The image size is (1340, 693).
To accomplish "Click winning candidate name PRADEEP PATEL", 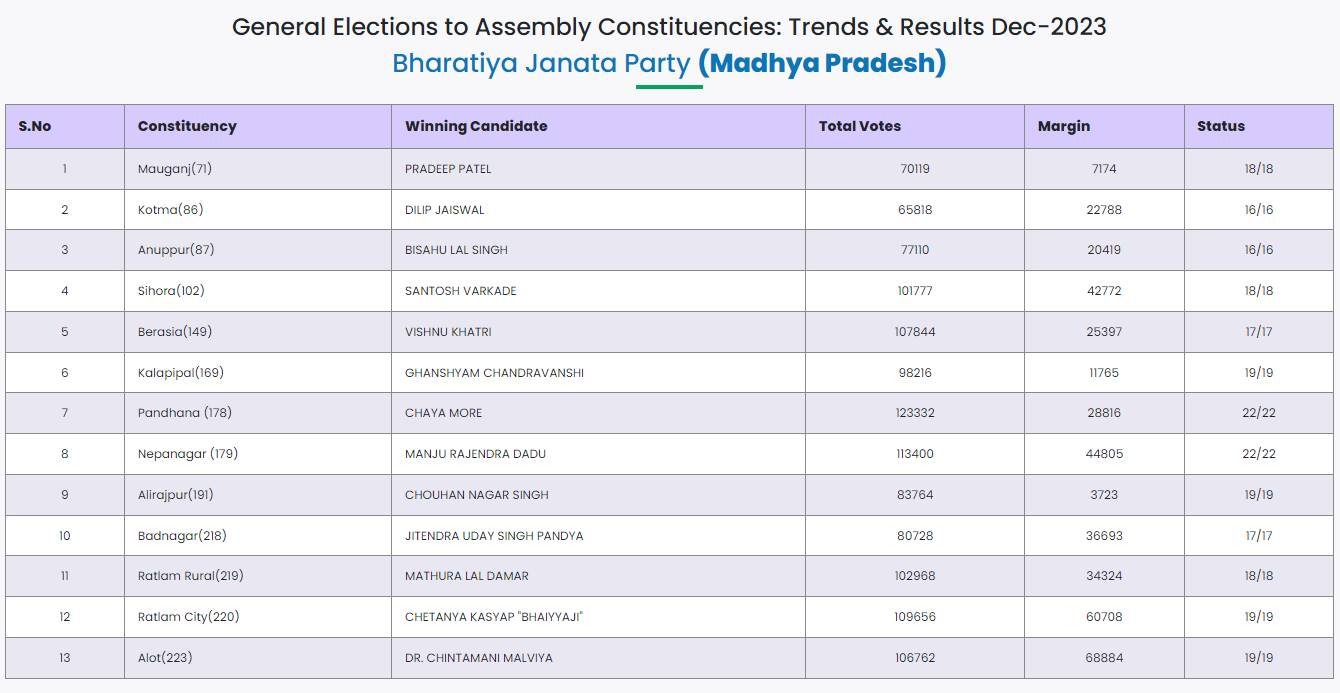I will pos(448,169).
